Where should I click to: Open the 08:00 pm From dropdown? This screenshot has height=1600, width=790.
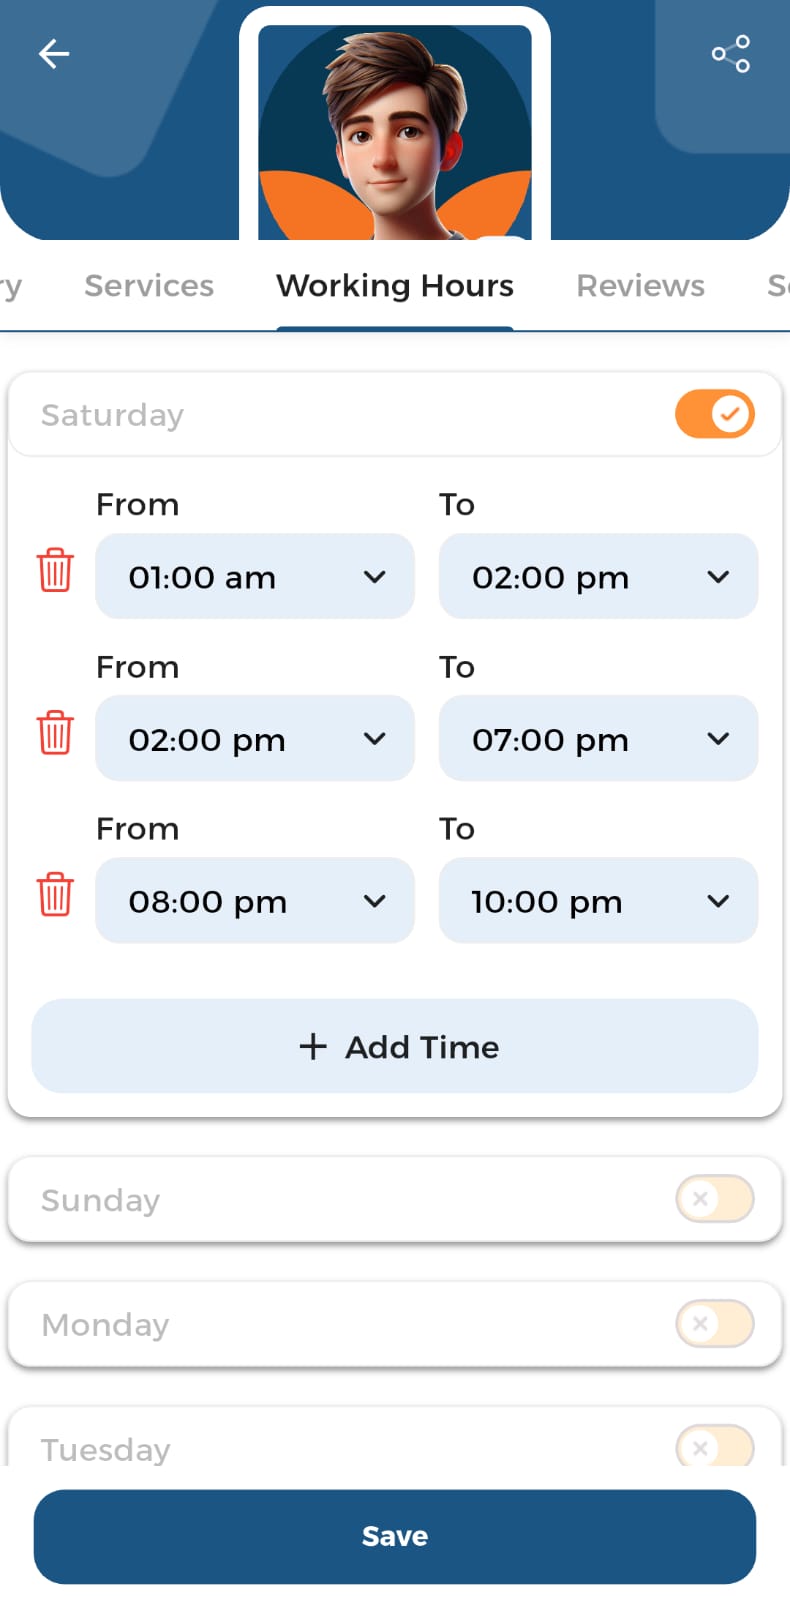coord(254,901)
